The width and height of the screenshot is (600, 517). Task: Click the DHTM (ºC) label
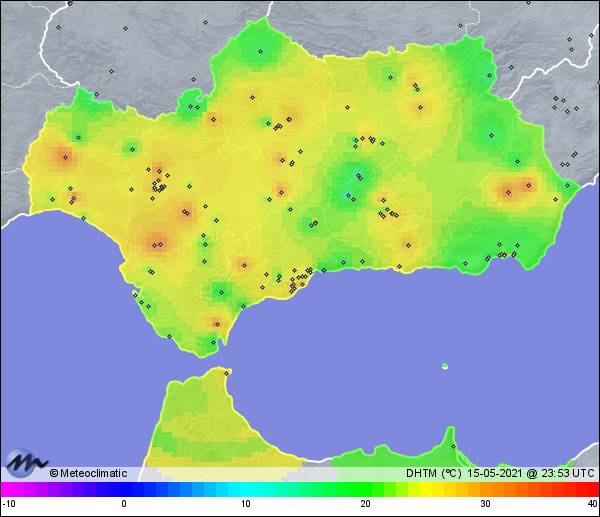pos(434,473)
